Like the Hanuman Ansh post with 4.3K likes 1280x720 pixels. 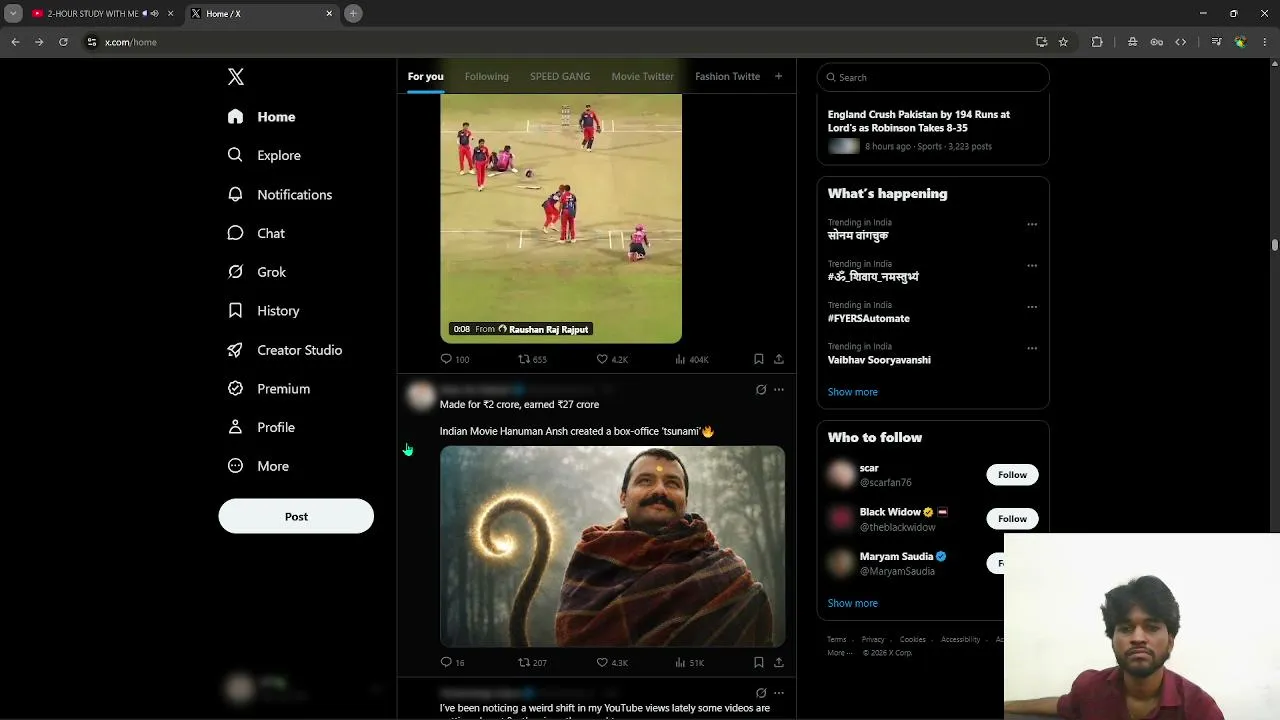click(612, 662)
